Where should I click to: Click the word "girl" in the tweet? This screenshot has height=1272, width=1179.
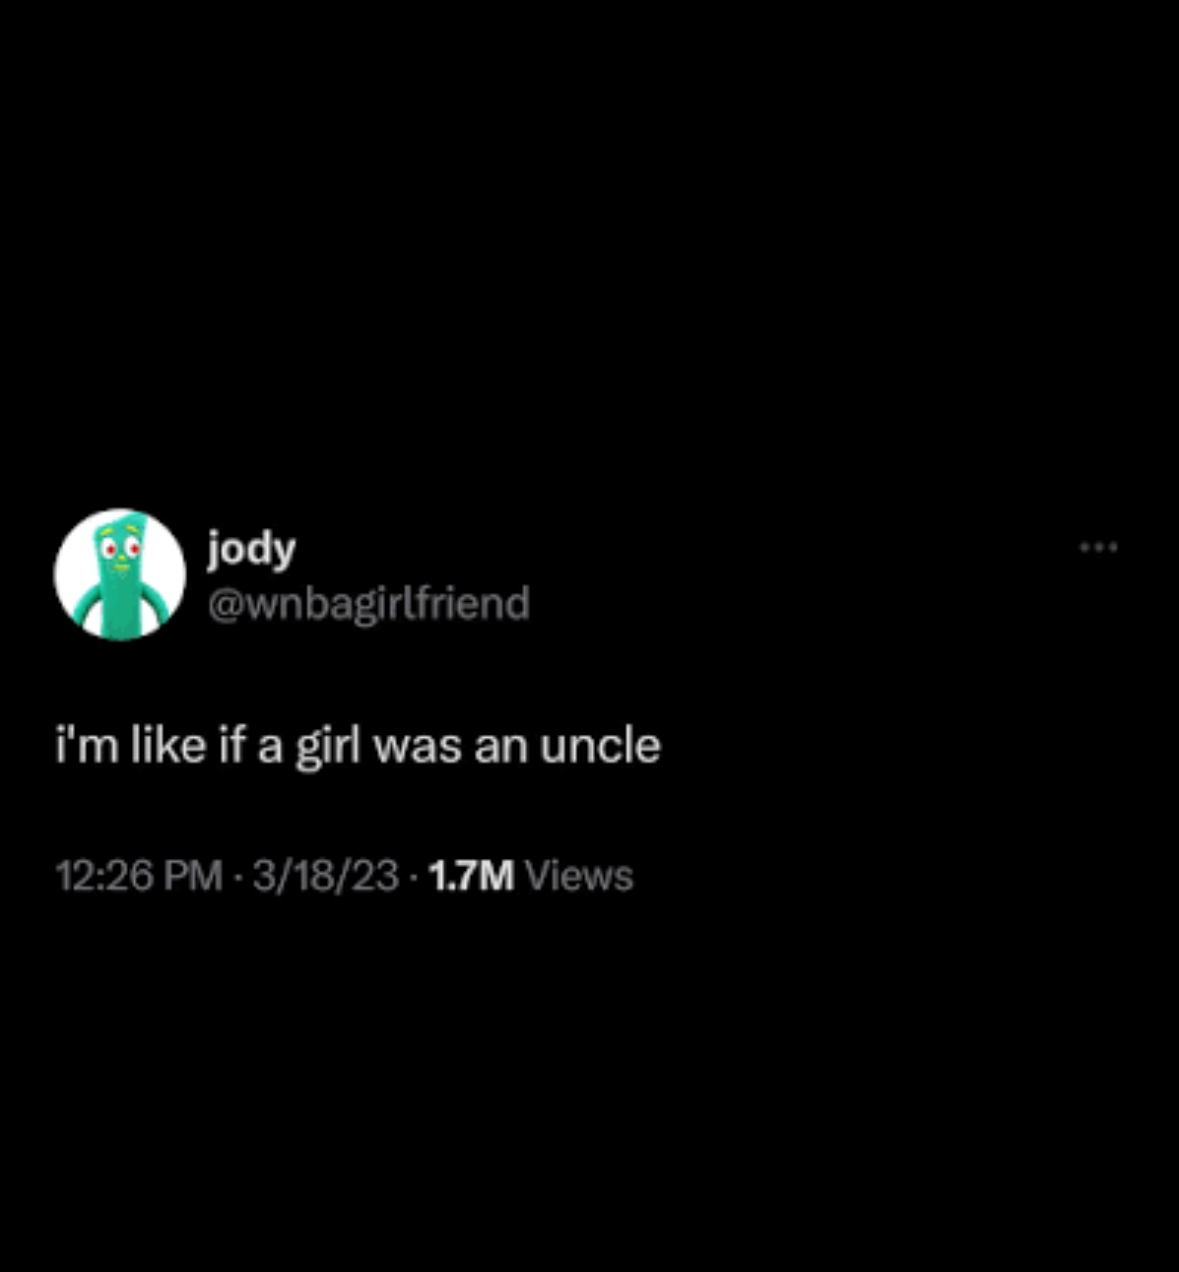tap(327, 748)
